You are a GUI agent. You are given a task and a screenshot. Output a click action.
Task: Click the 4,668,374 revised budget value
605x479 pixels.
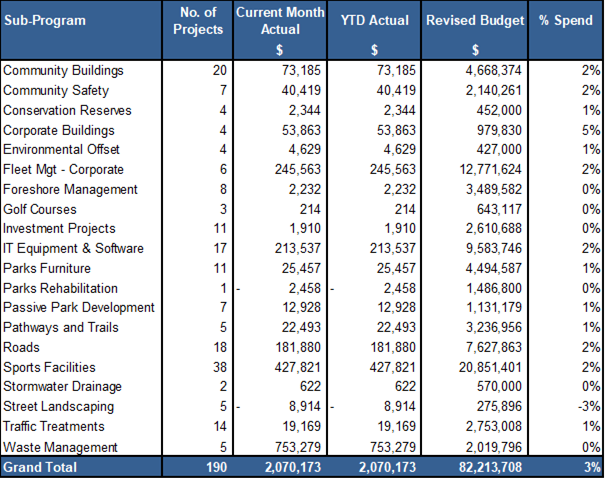click(x=493, y=71)
